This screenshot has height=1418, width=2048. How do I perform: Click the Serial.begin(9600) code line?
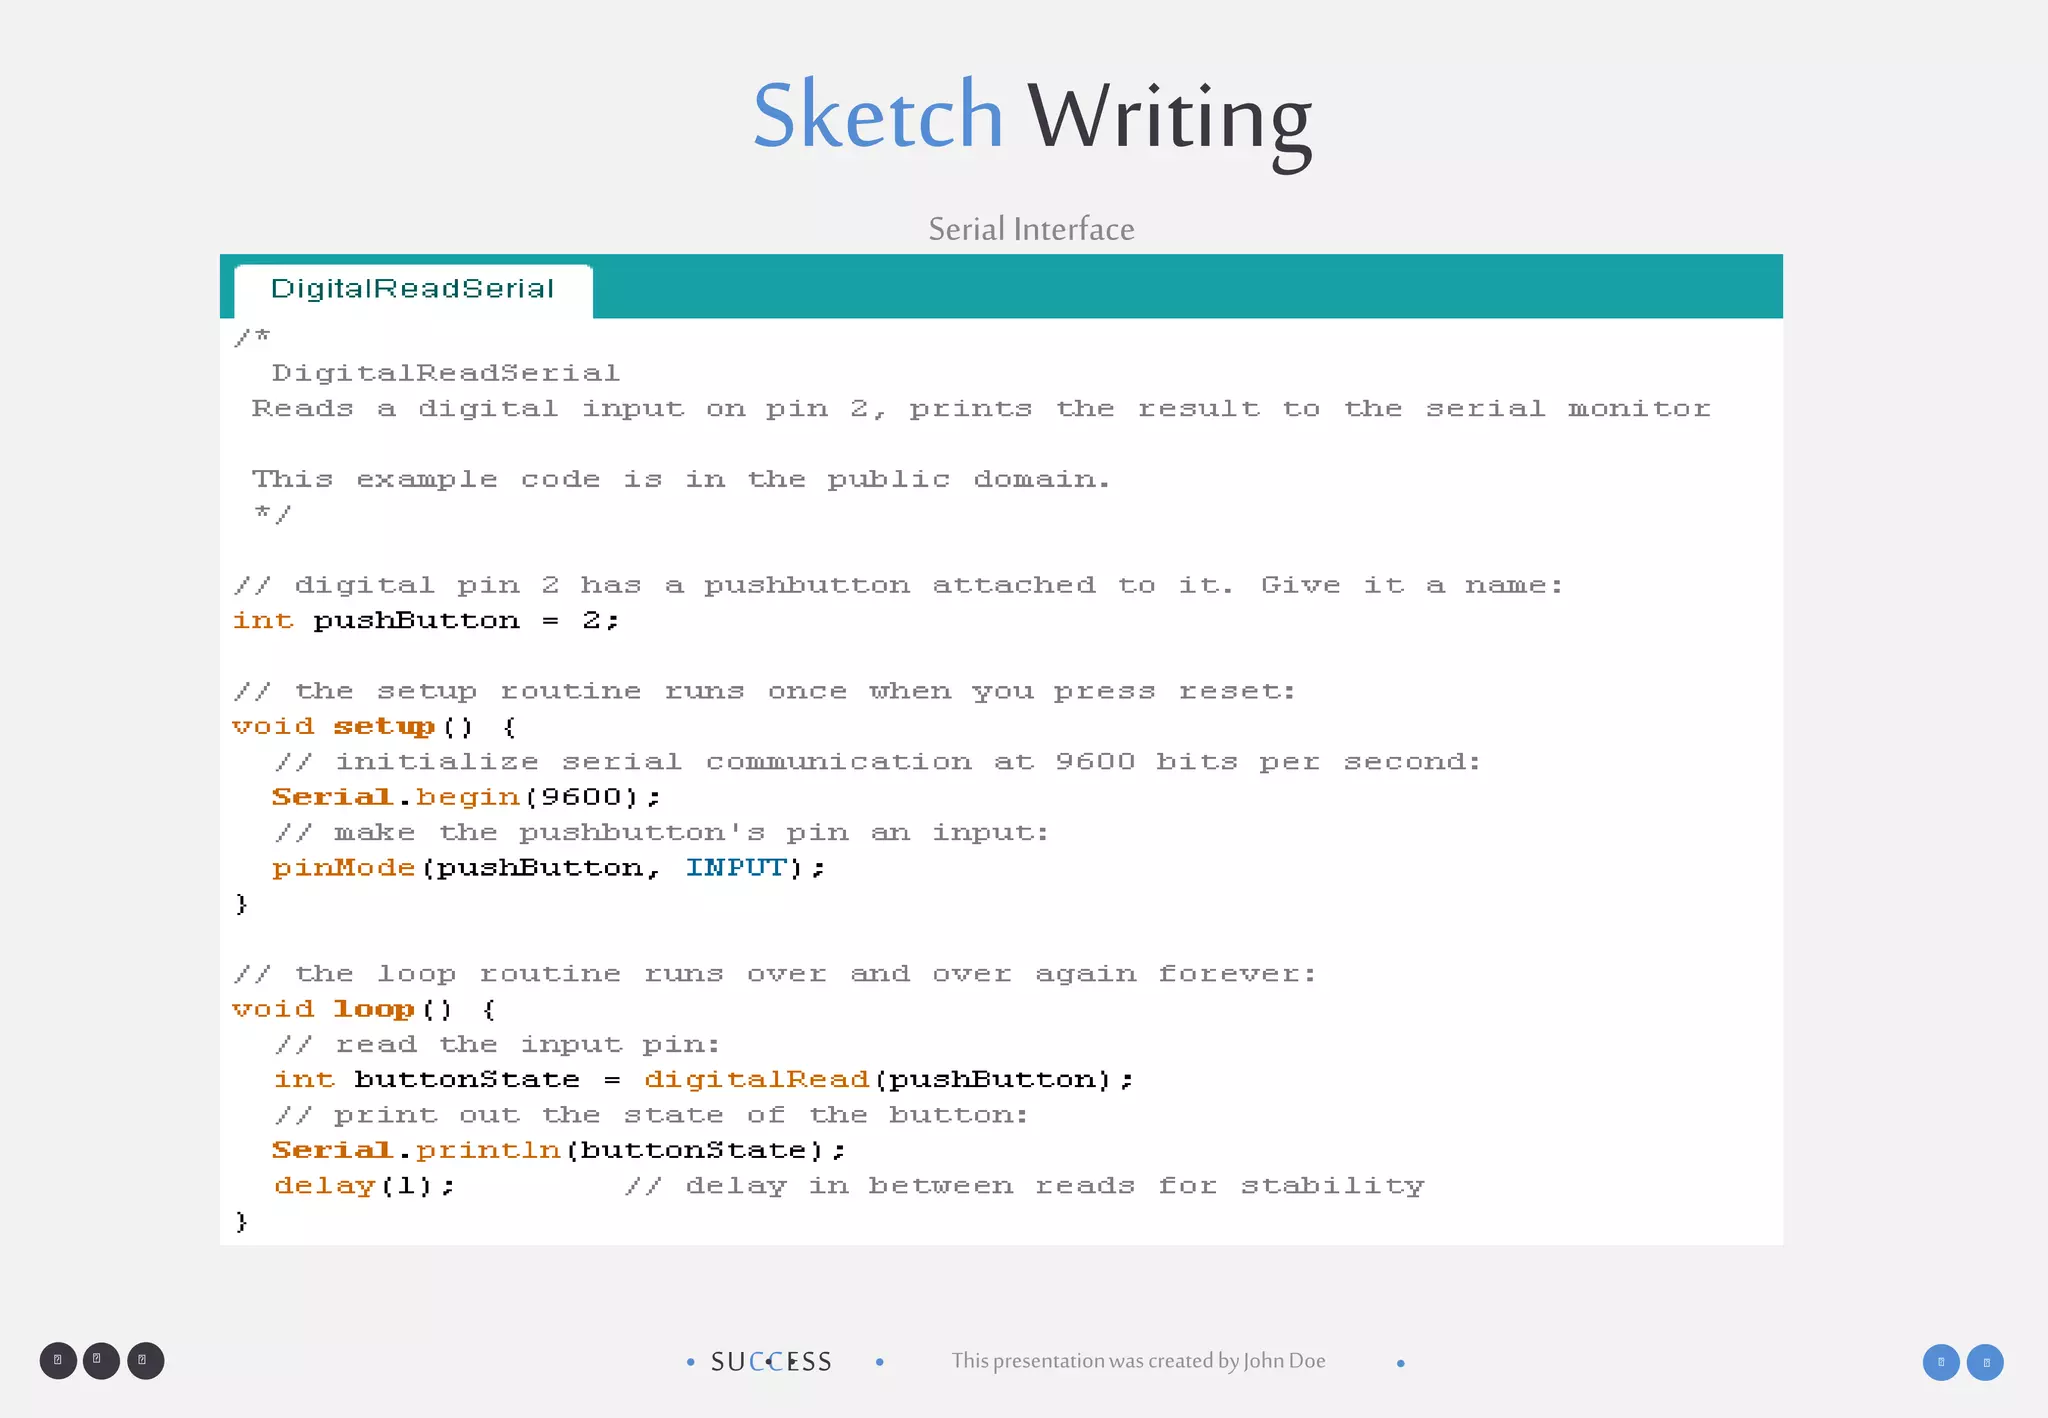pyautogui.click(x=466, y=797)
